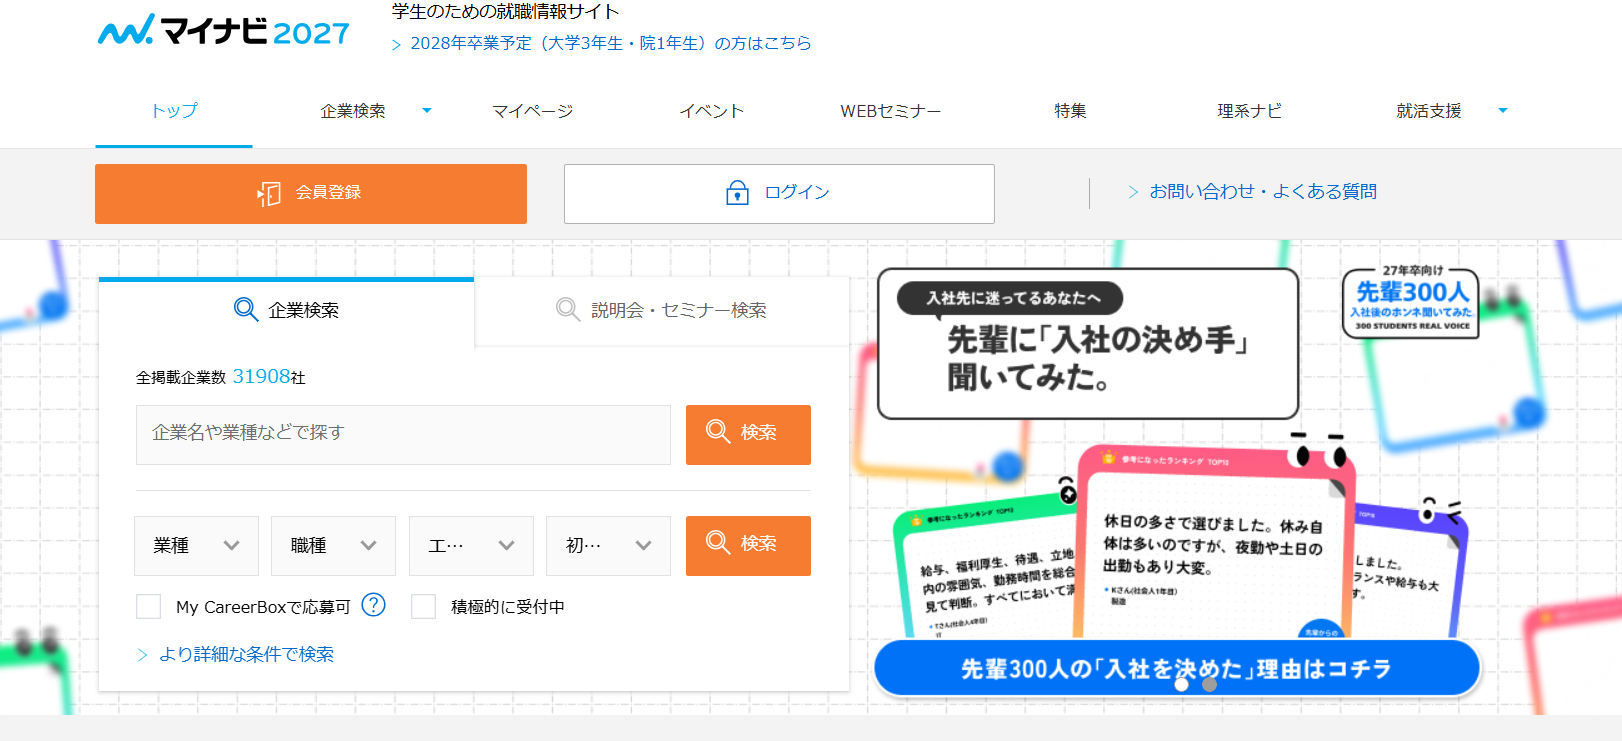Open the 業種 dropdown
The width and height of the screenshot is (1622, 741).
pos(196,546)
